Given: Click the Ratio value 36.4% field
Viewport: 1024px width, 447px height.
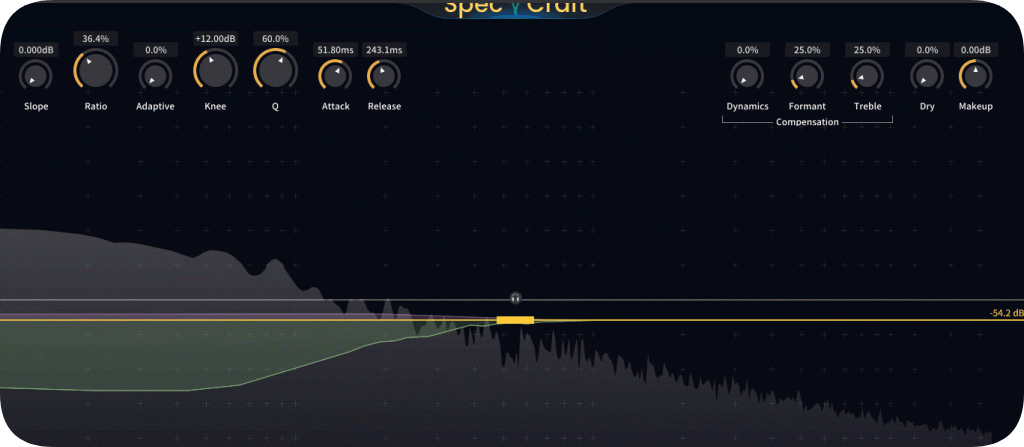Looking at the screenshot, I should point(95,39).
